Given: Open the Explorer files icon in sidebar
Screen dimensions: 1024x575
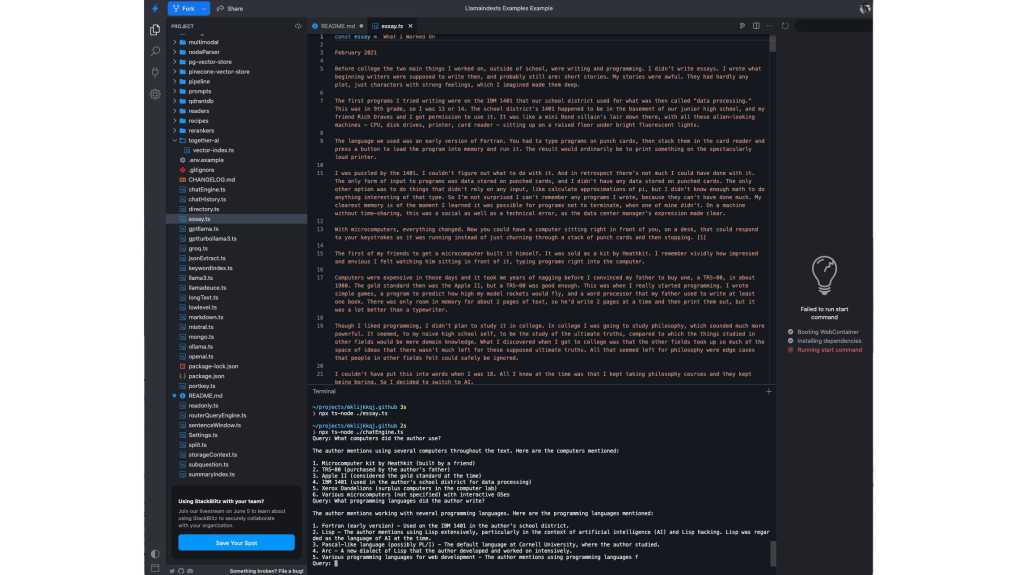Looking at the screenshot, I should pos(155,30).
